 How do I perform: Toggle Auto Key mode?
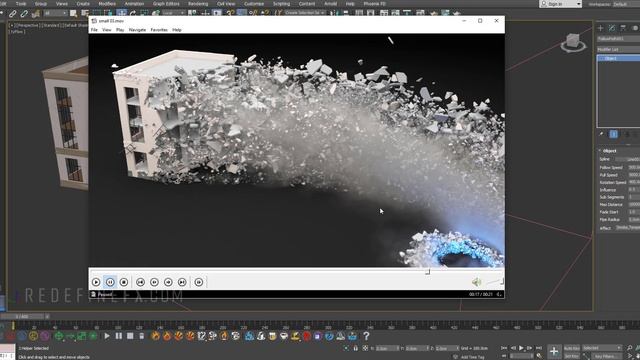(571, 348)
